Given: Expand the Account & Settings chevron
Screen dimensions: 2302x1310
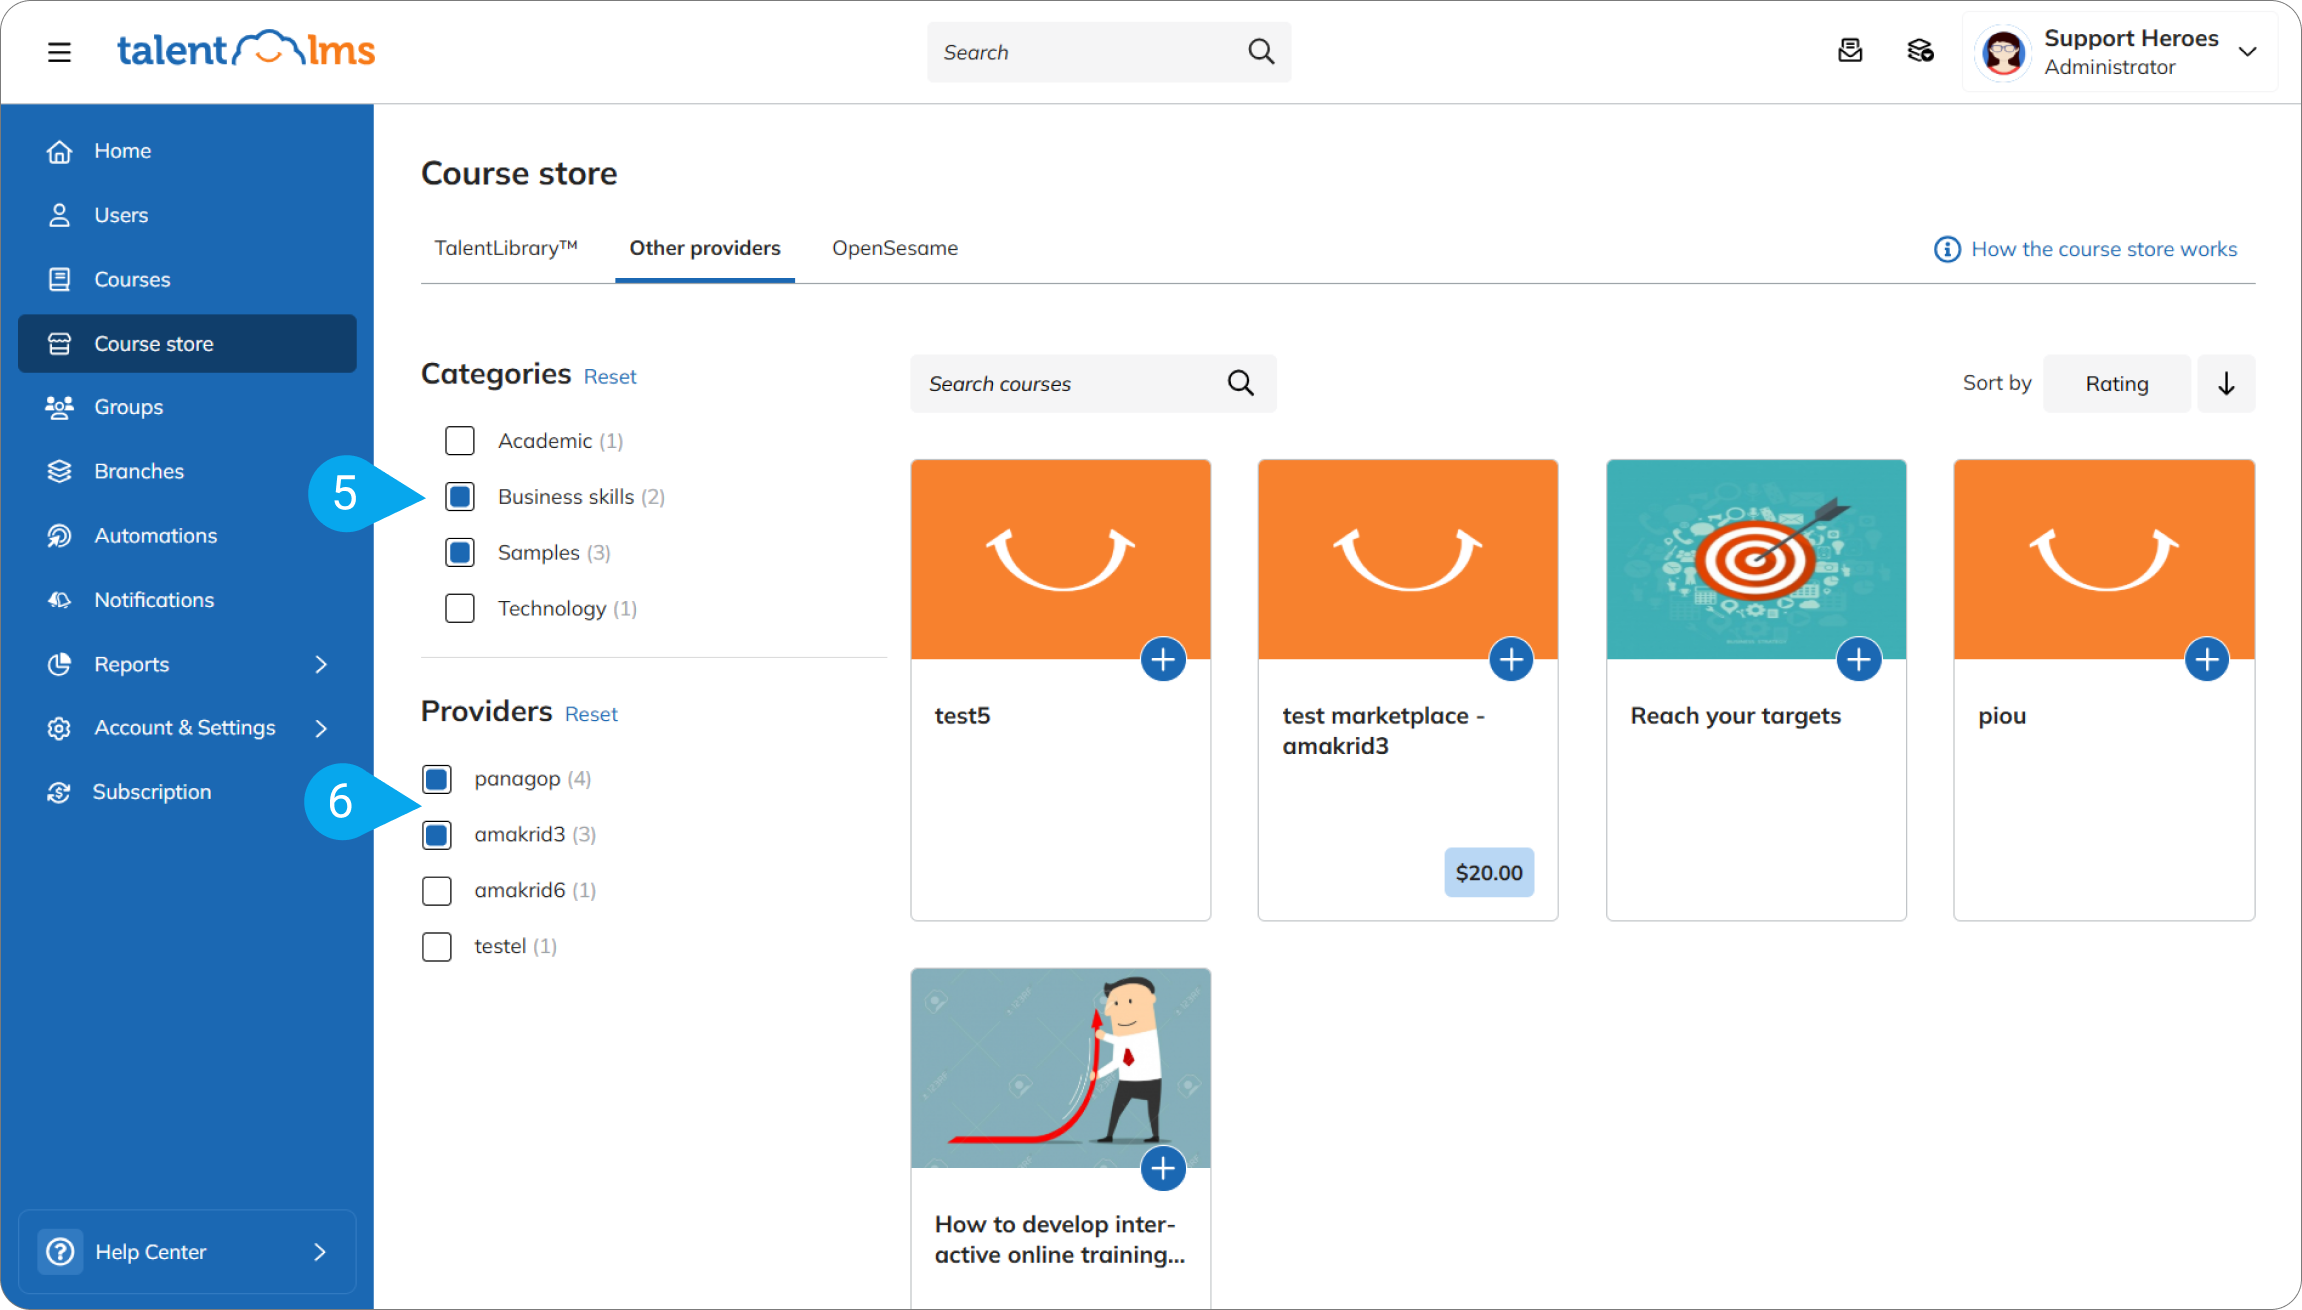Looking at the screenshot, I should click(x=320, y=728).
